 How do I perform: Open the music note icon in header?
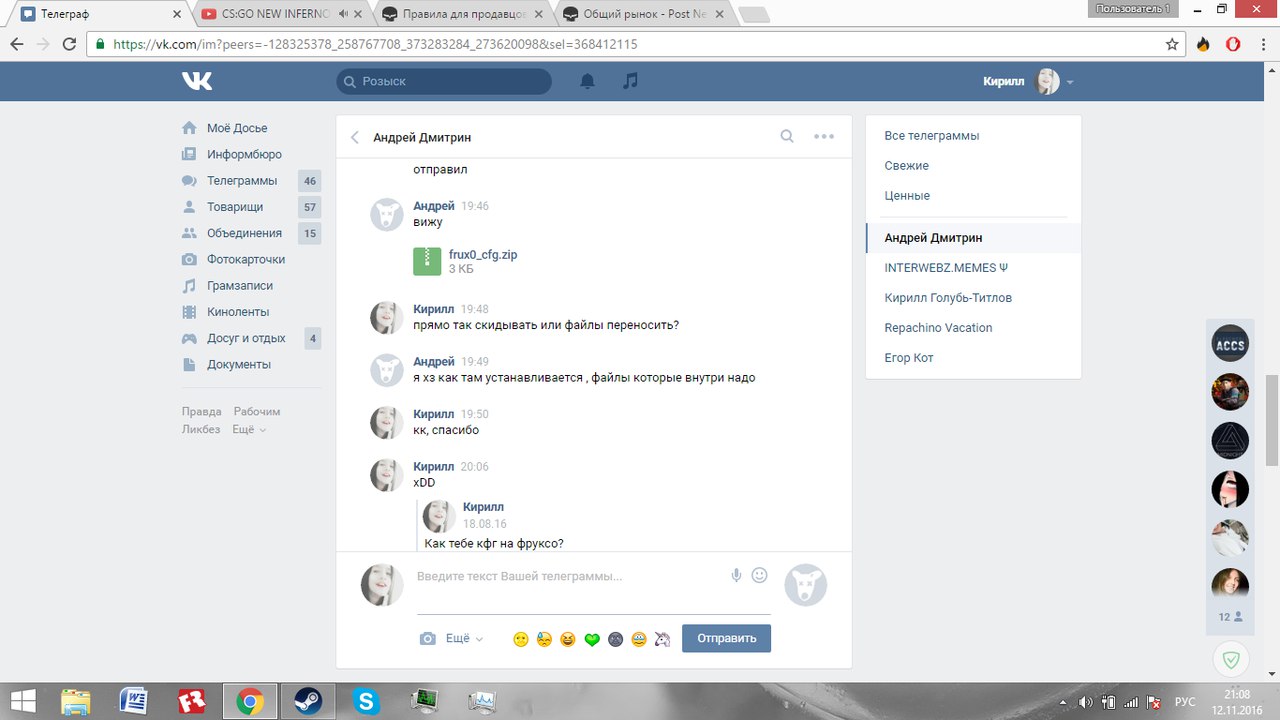(630, 81)
